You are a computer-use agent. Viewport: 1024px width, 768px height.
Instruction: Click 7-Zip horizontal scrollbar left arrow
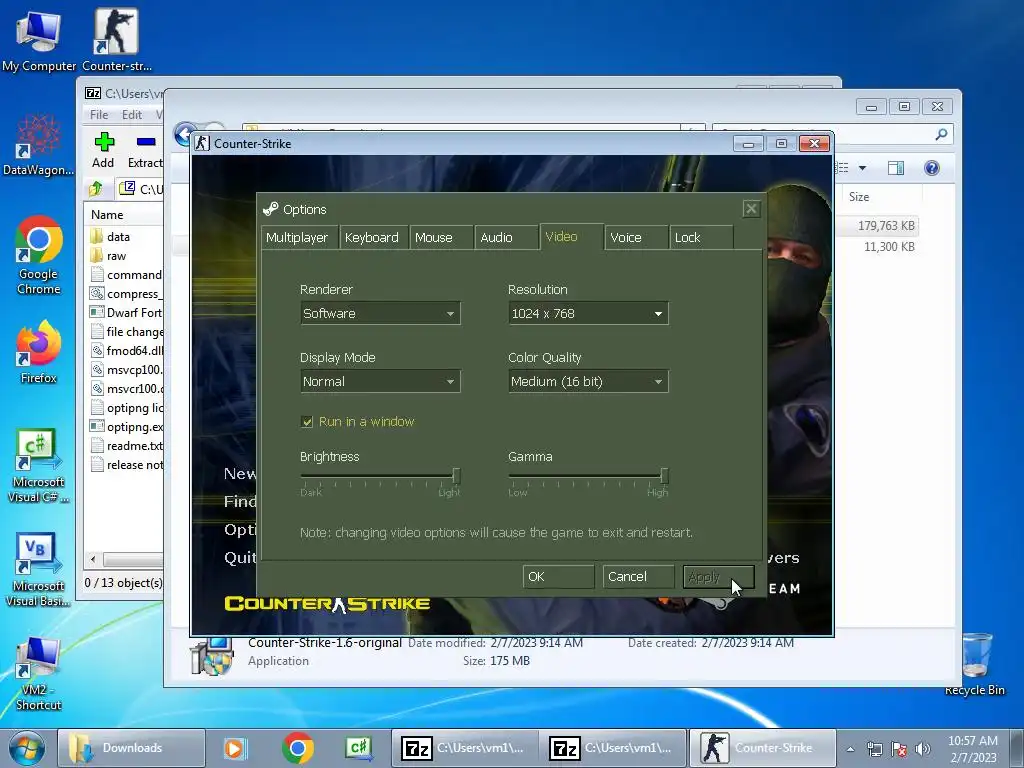point(93,560)
